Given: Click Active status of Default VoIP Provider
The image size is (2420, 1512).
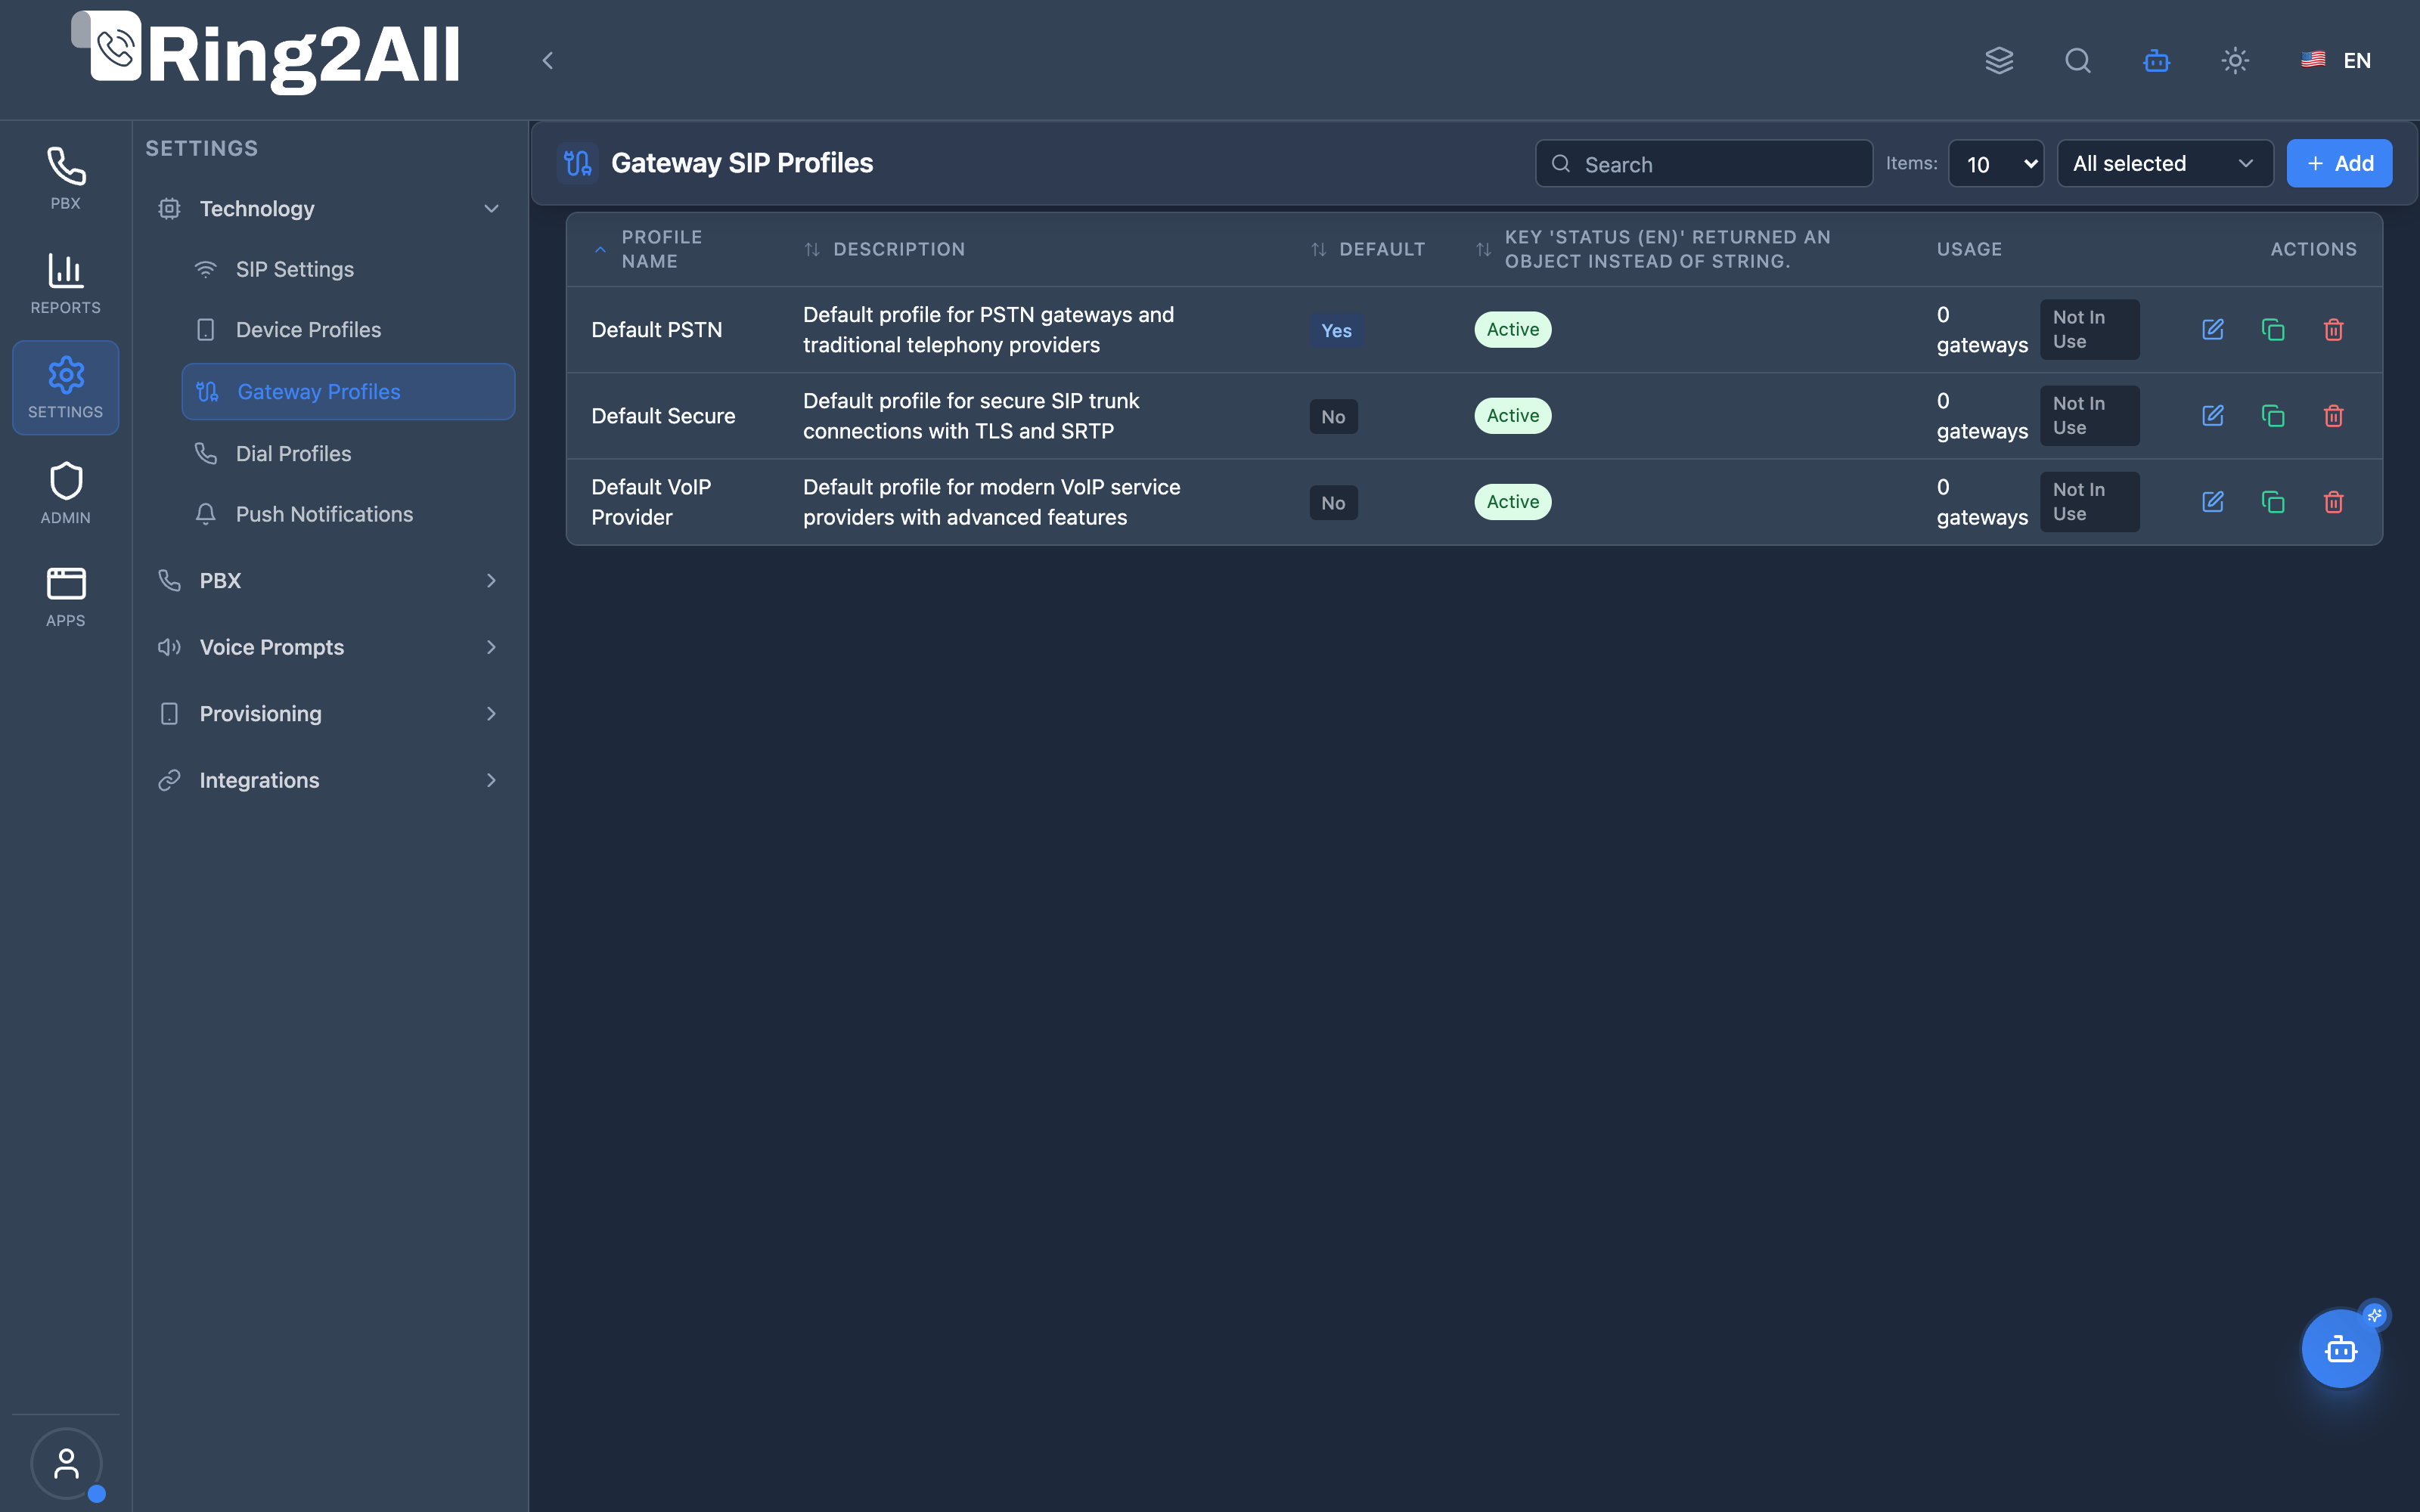Looking at the screenshot, I should click(x=1513, y=502).
